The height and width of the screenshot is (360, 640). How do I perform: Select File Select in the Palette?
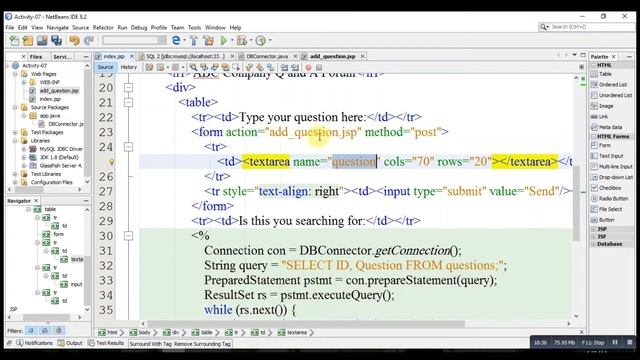tap(610, 209)
